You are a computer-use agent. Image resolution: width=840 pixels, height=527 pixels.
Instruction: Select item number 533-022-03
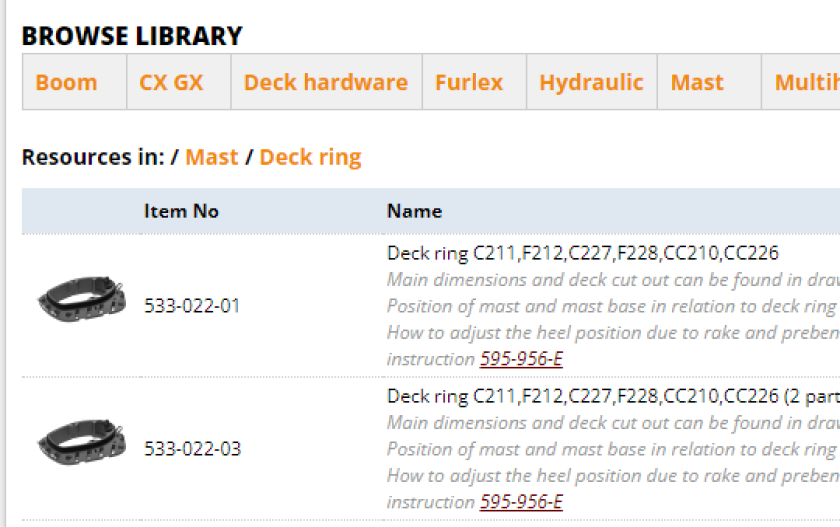[192, 448]
